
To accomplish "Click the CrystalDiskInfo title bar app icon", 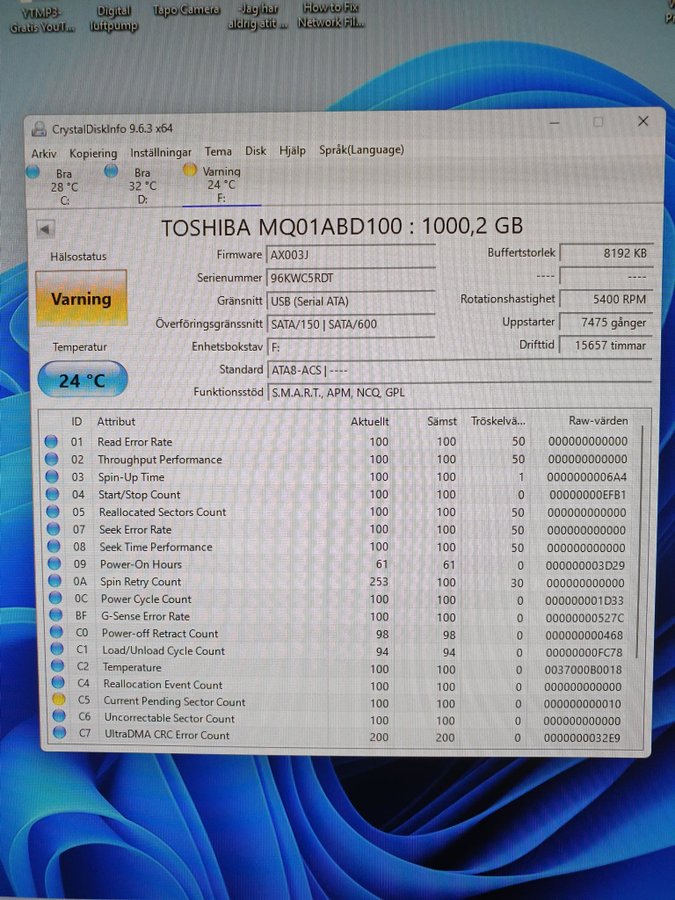I will 38,128.
